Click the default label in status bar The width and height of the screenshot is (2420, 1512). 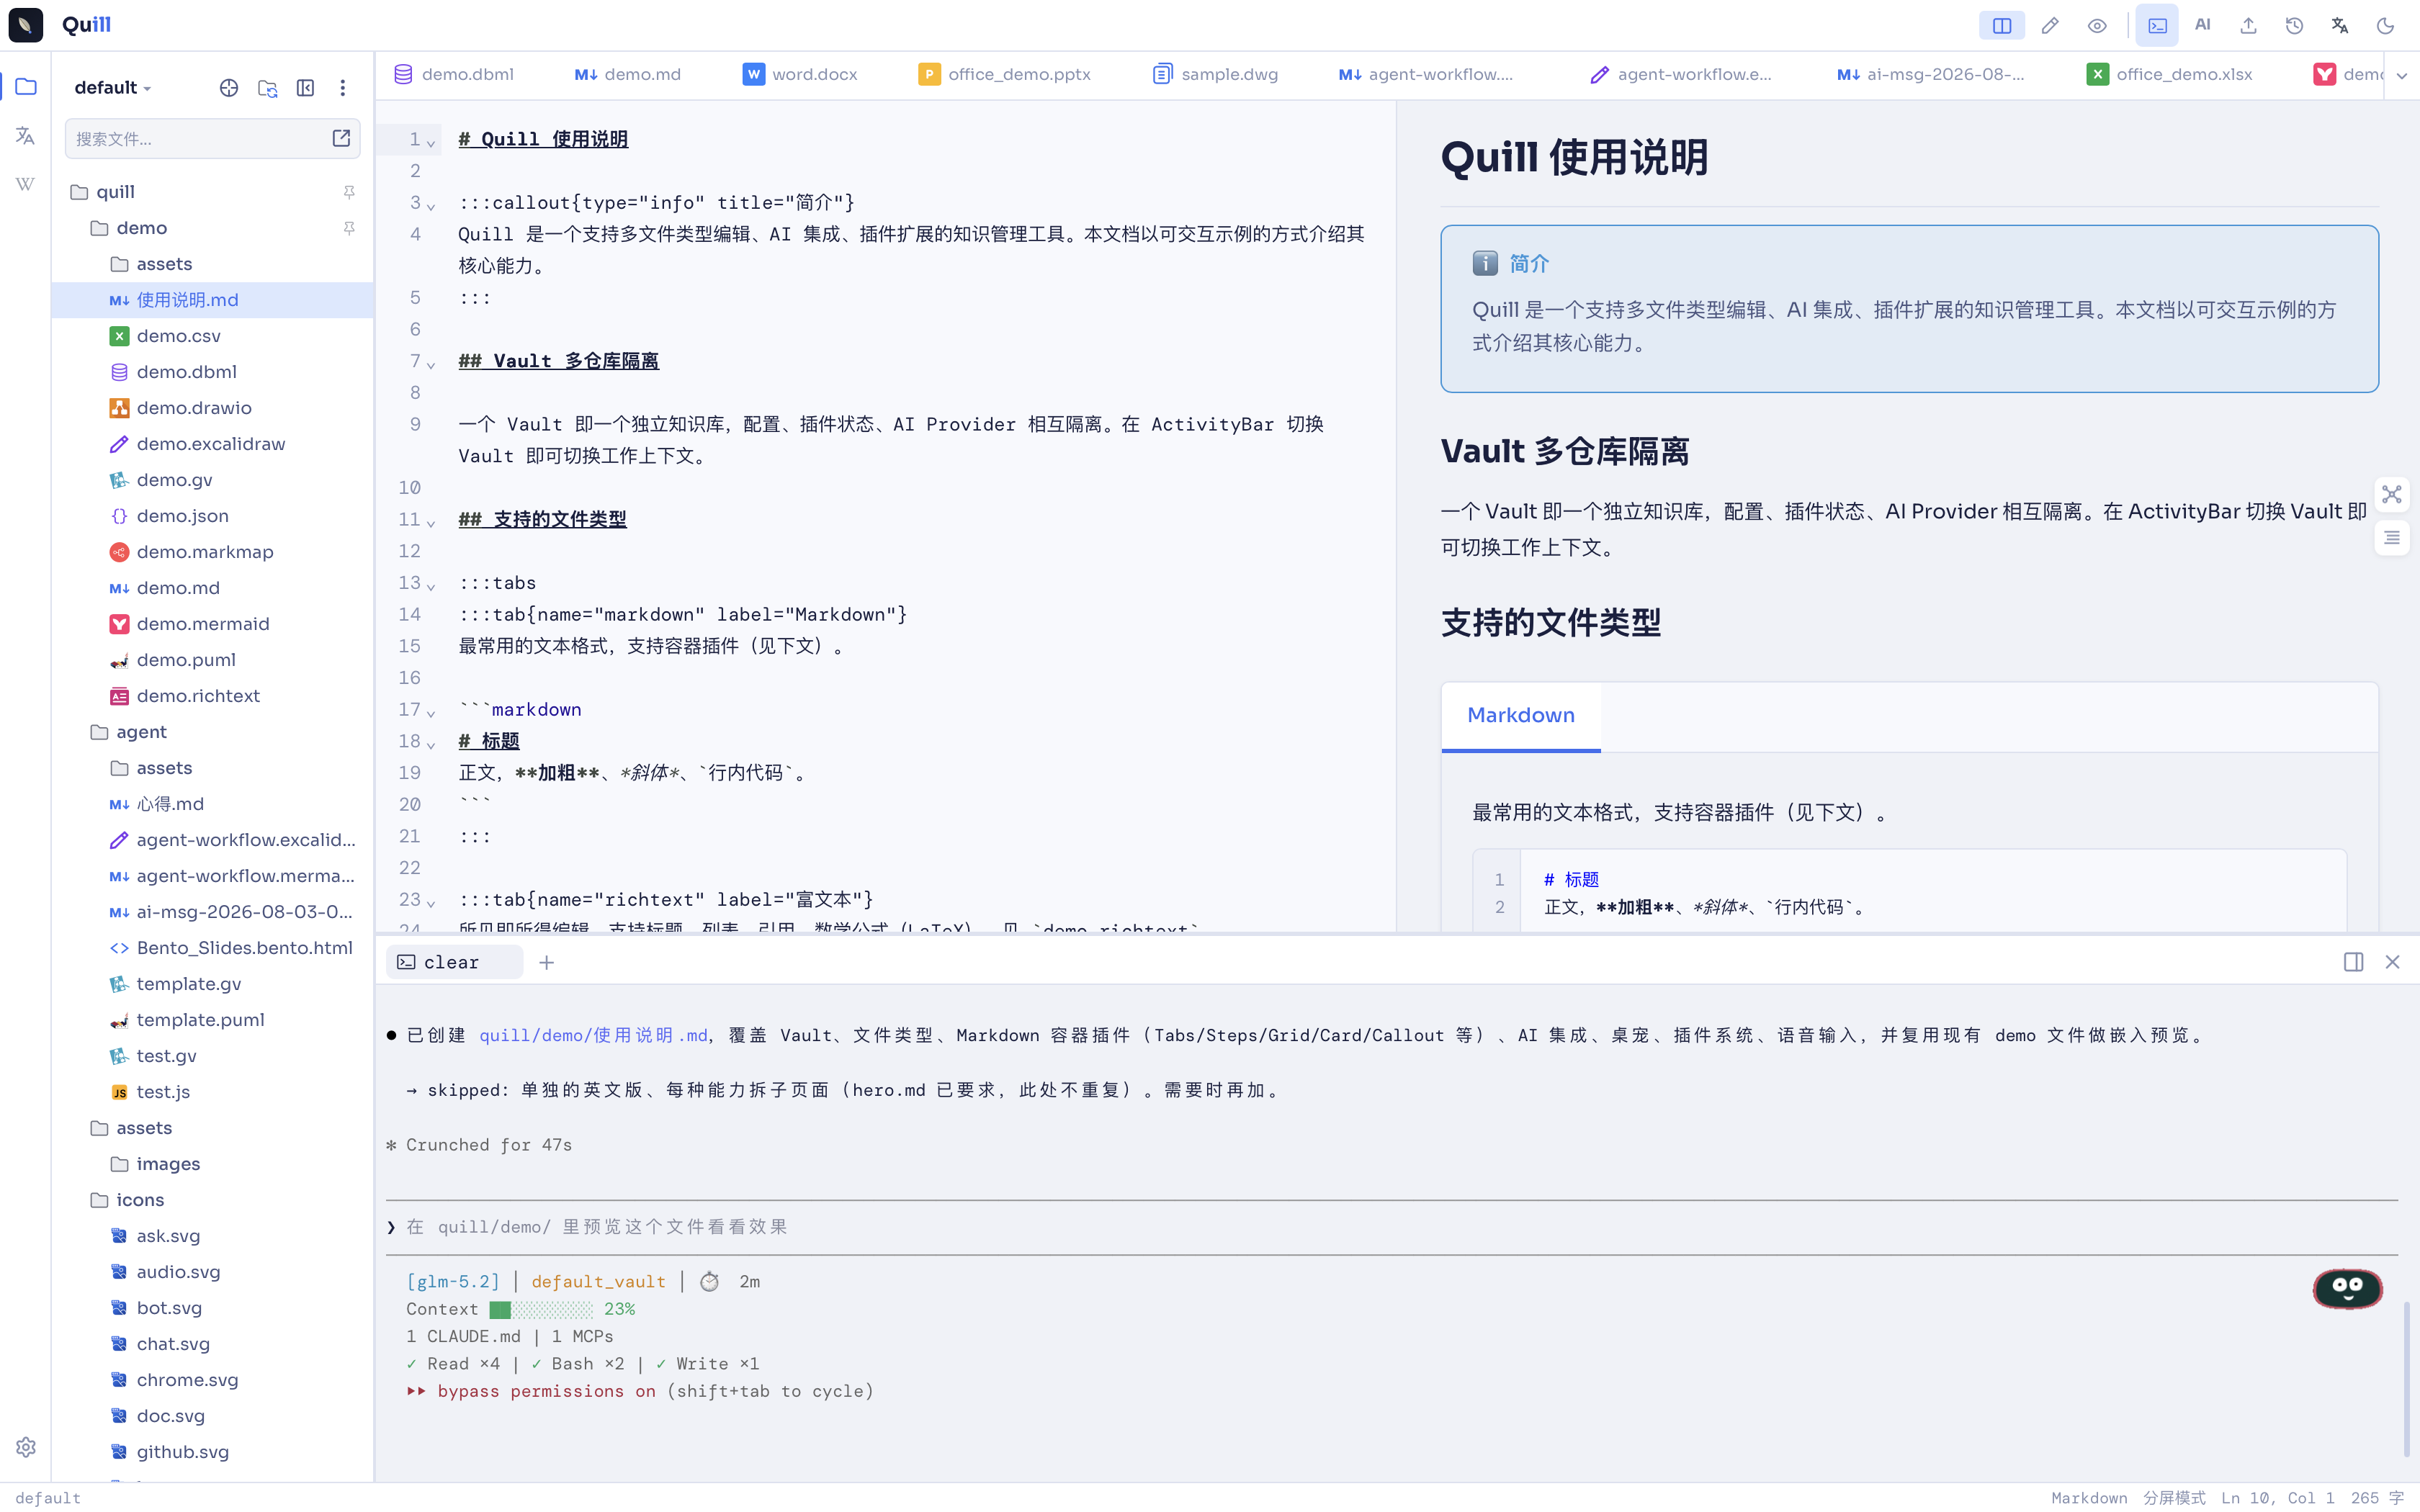click(48, 1498)
